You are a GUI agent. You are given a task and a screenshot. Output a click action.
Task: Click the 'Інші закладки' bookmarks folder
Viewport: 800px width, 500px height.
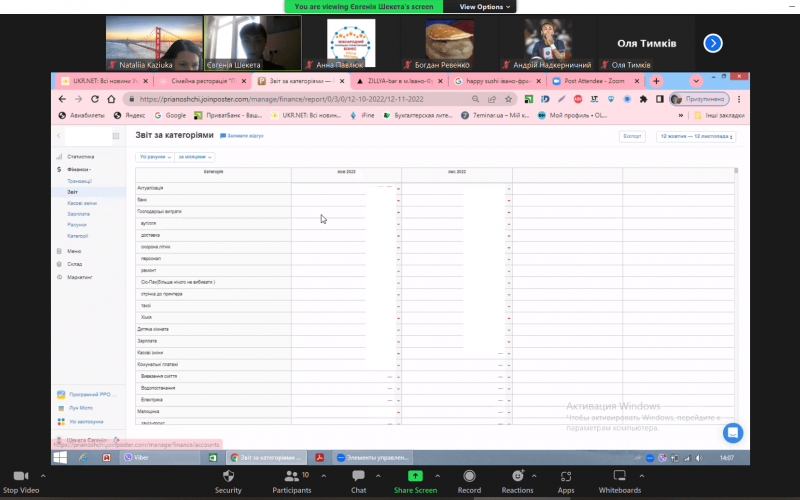point(719,116)
